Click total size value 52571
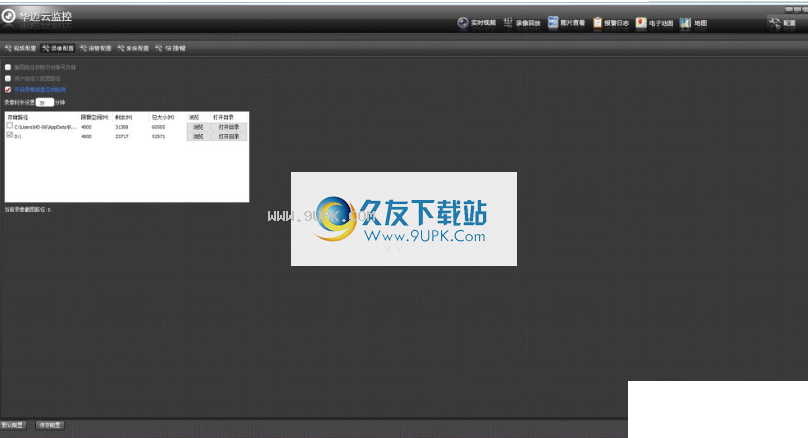This screenshot has width=808, height=438. (x=158, y=137)
